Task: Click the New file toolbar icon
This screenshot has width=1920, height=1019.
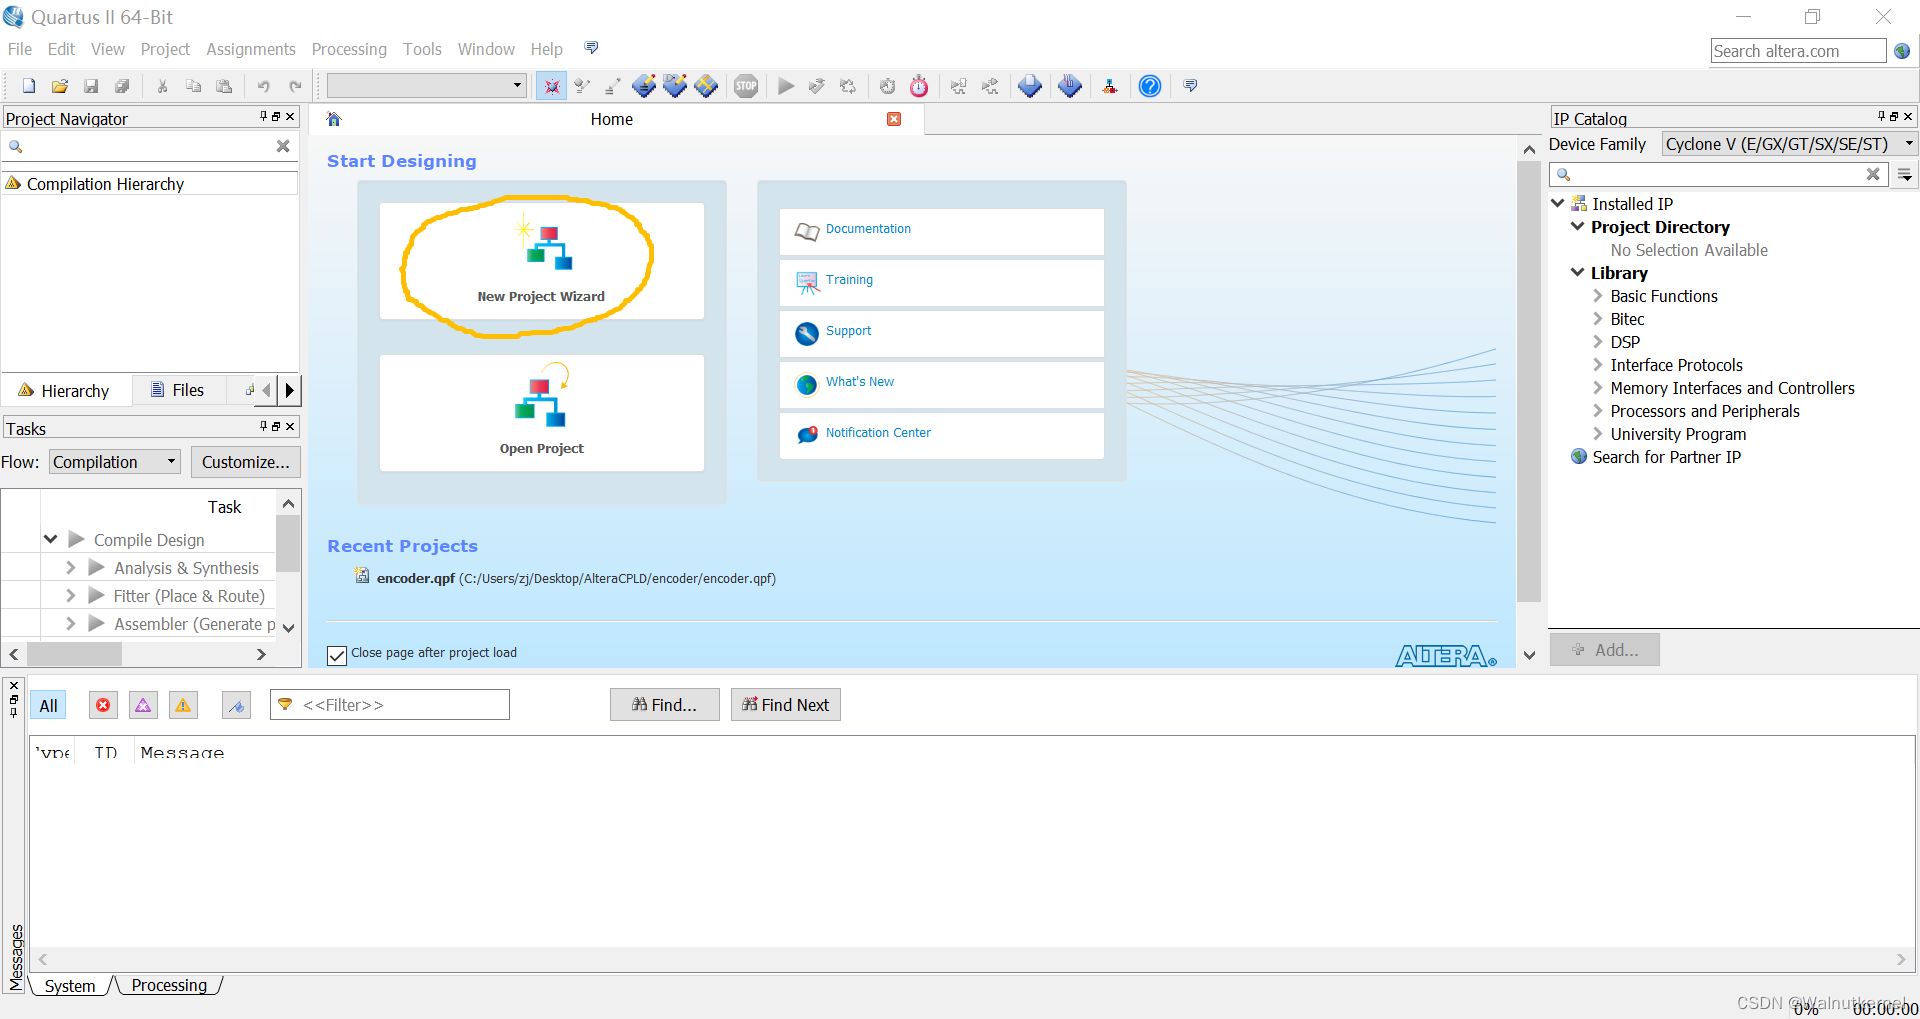Action: coord(29,86)
